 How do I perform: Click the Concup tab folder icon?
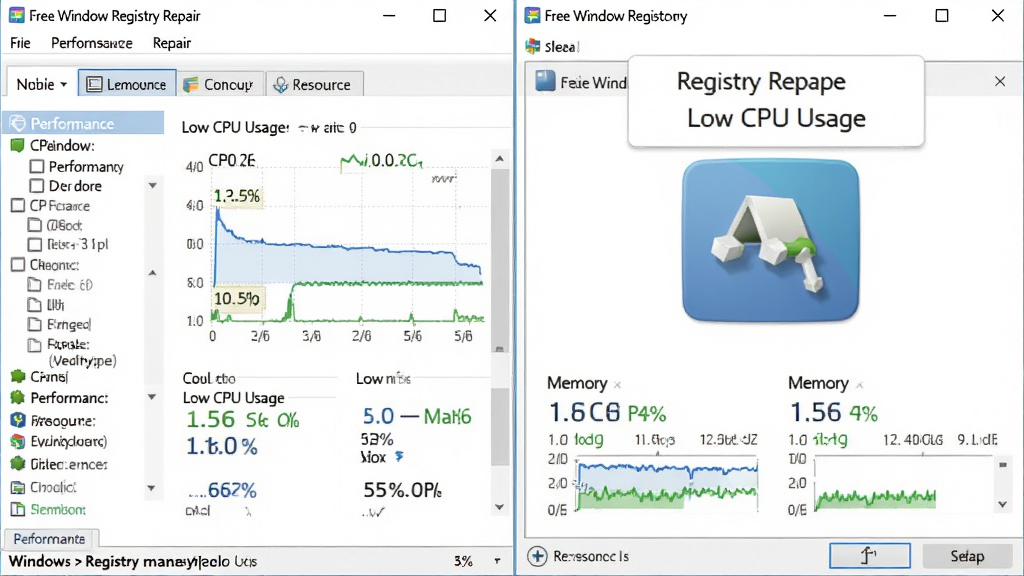[x=191, y=85]
